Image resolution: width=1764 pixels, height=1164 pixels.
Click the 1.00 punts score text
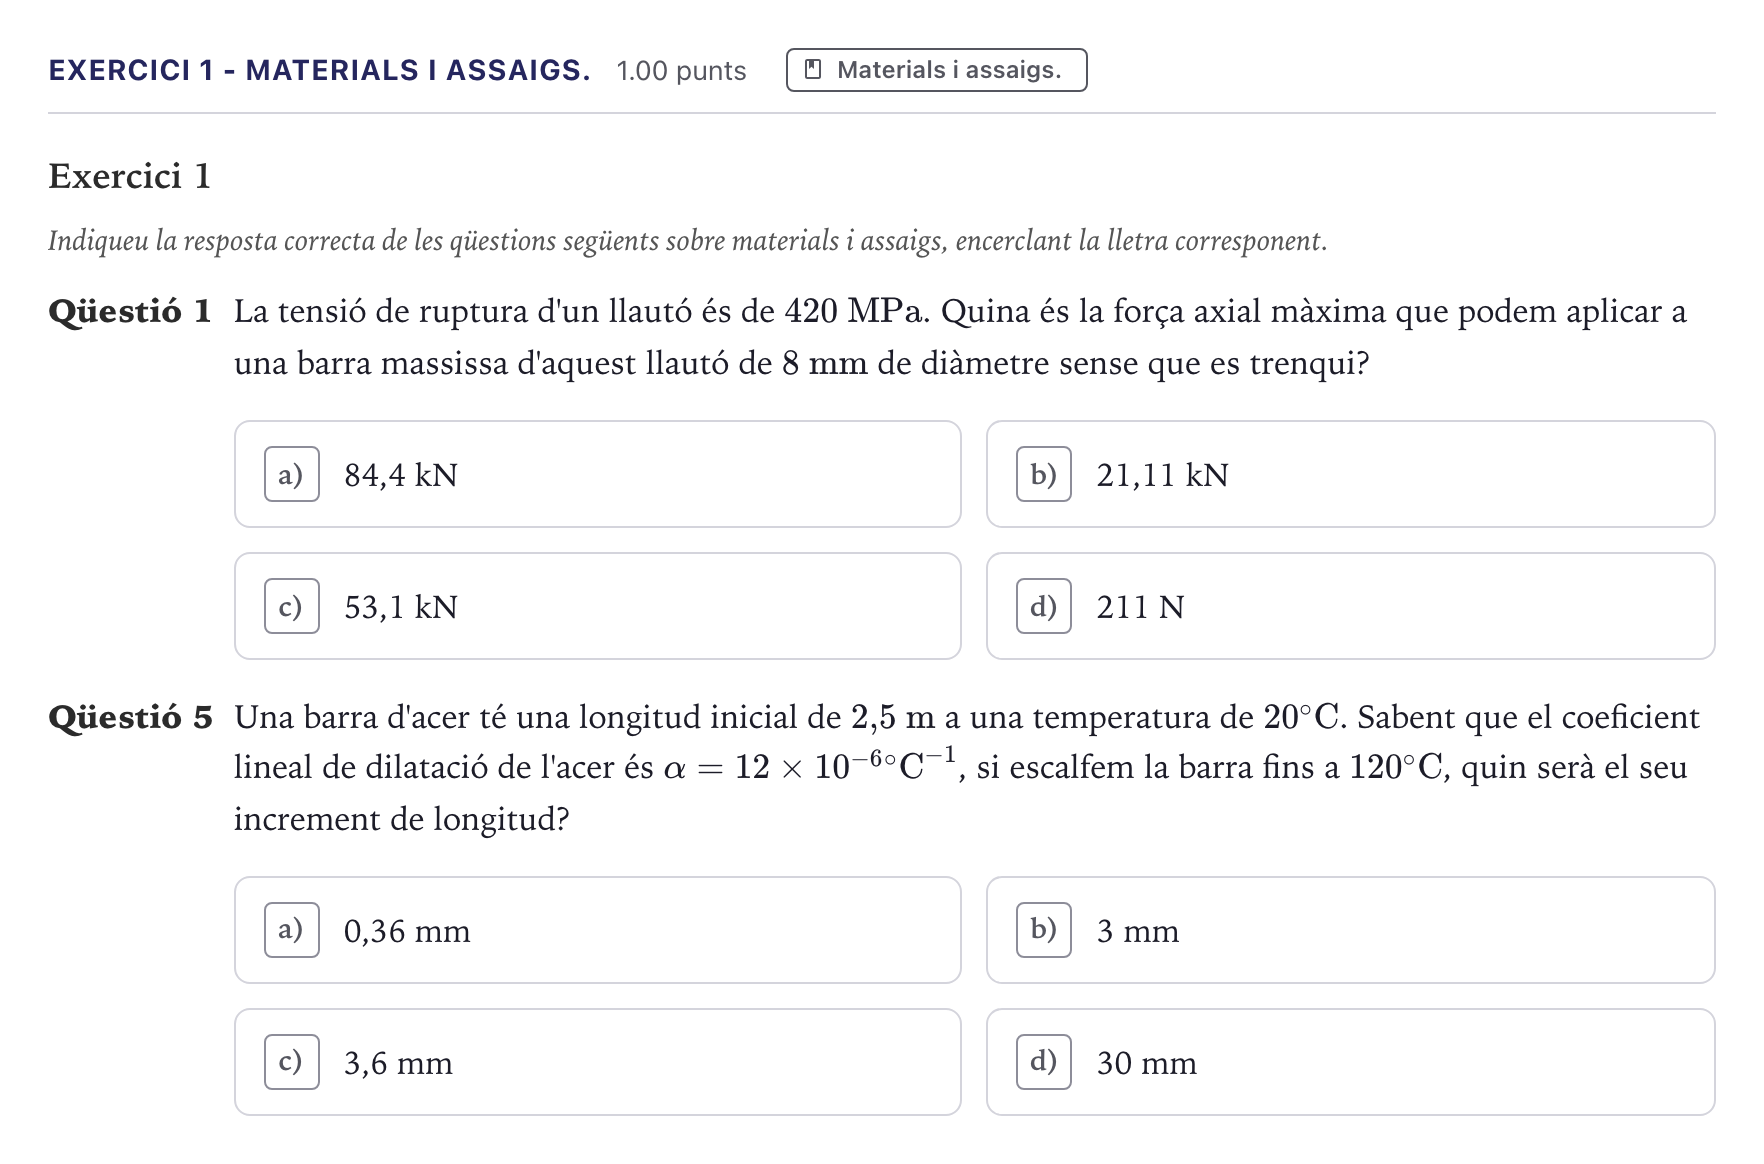point(681,71)
